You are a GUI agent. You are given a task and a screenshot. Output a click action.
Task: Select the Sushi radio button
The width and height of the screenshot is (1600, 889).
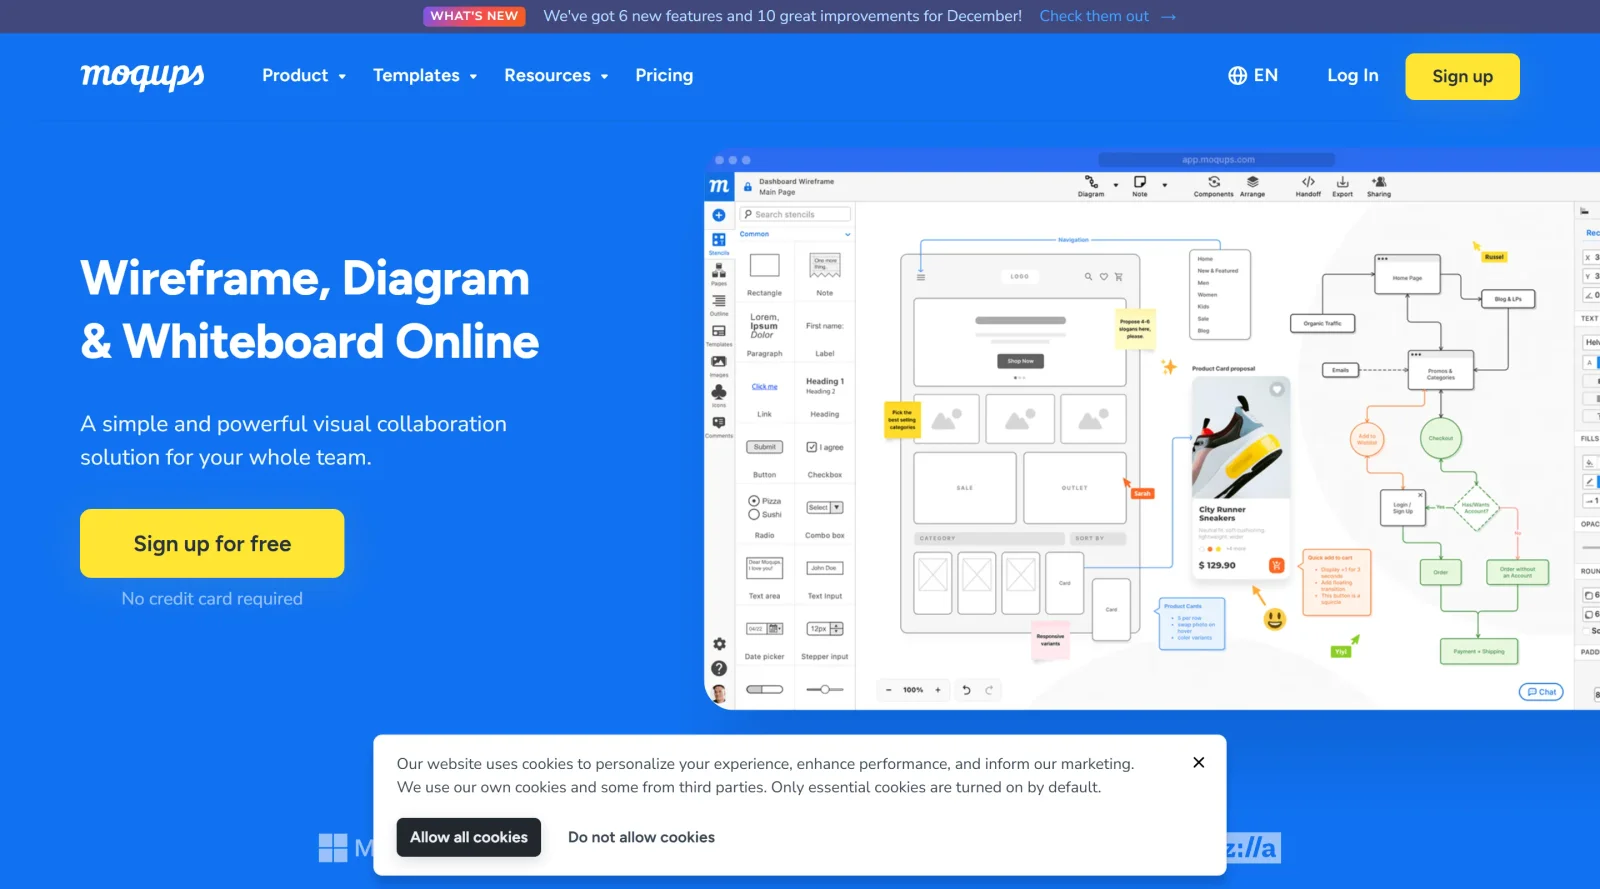point(754,514)
